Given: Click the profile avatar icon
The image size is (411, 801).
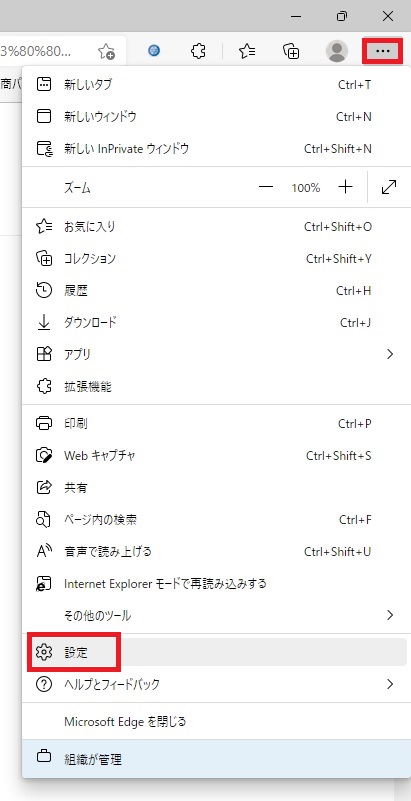Looking at the screenshot, I should click(x=336, y=51).
